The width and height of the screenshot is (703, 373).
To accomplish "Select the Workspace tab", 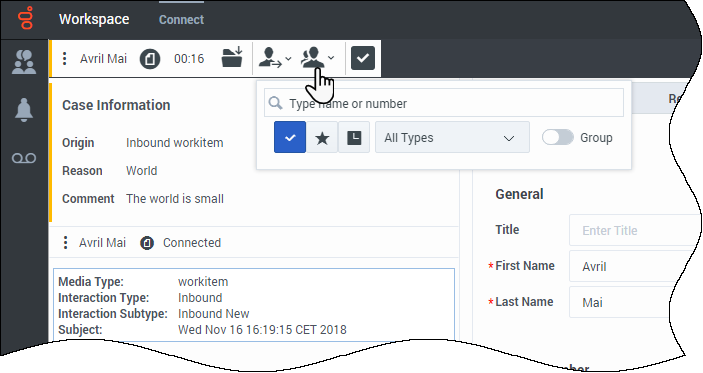I will pyautogui.click(x=94, y=19).
